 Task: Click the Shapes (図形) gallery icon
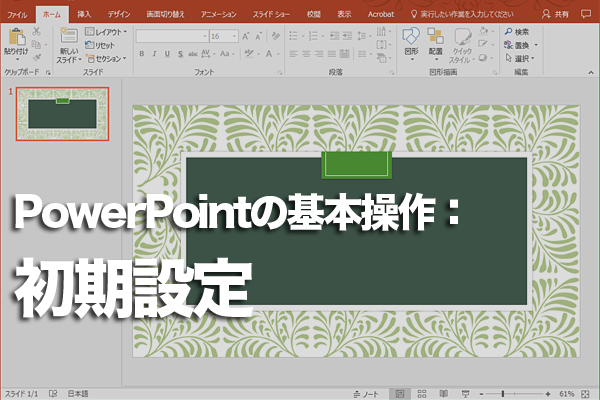coord(411,36)
